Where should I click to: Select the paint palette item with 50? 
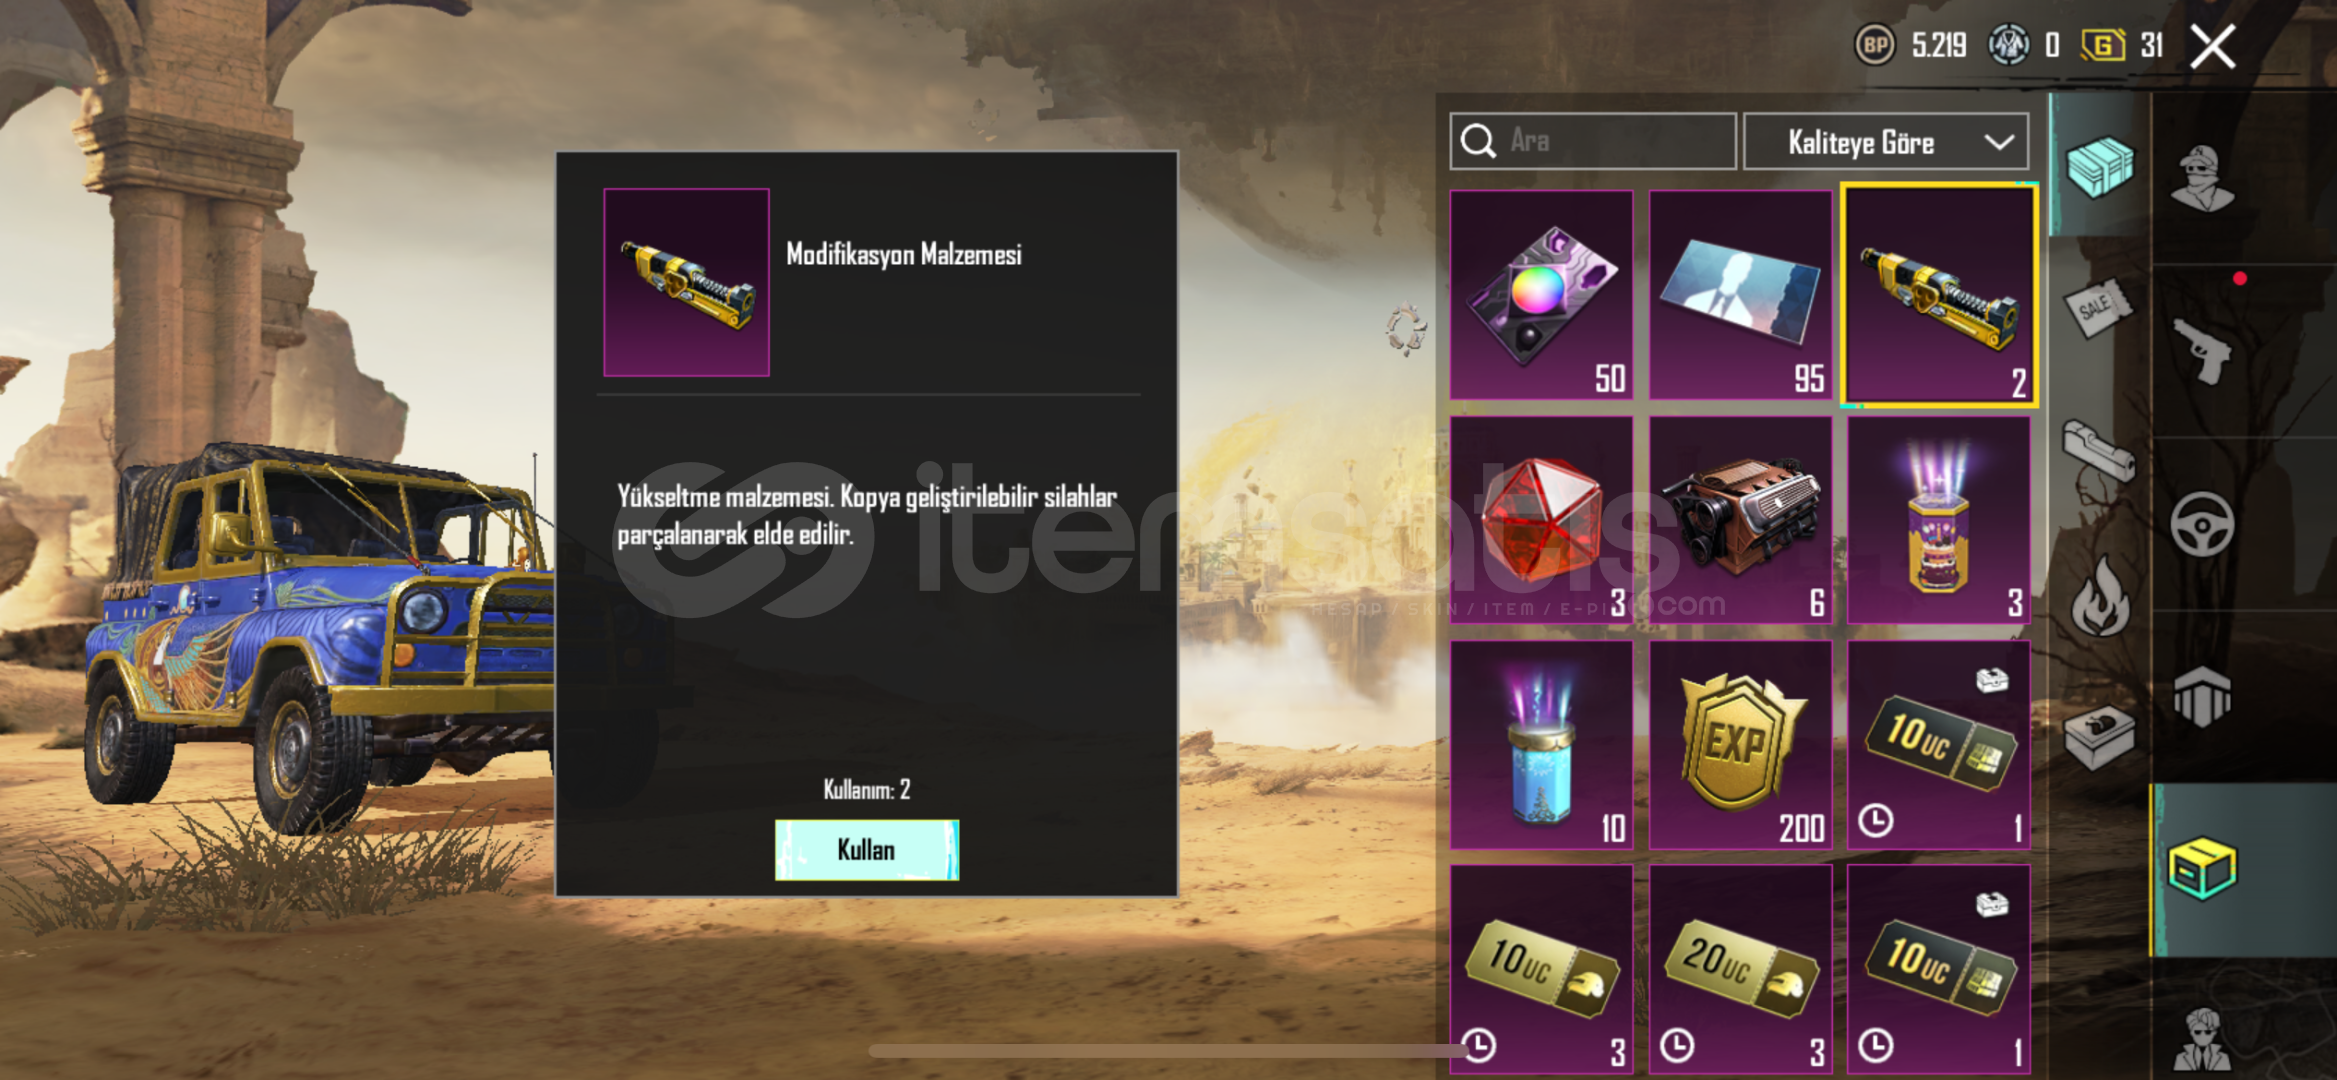(x=1541, y=295)
